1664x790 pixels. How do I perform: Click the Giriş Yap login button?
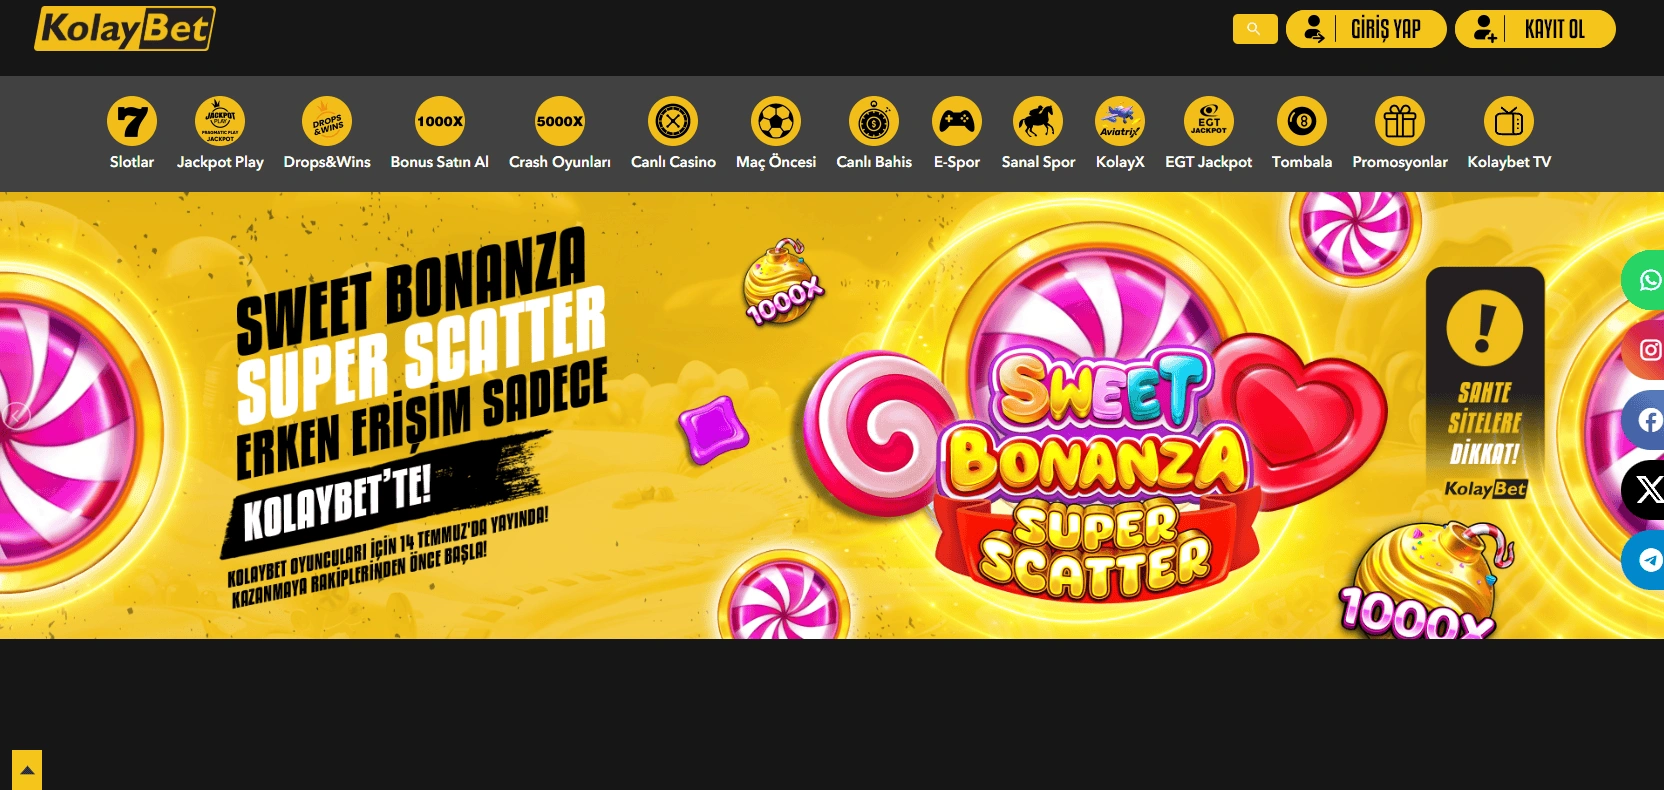point(1366,29)
